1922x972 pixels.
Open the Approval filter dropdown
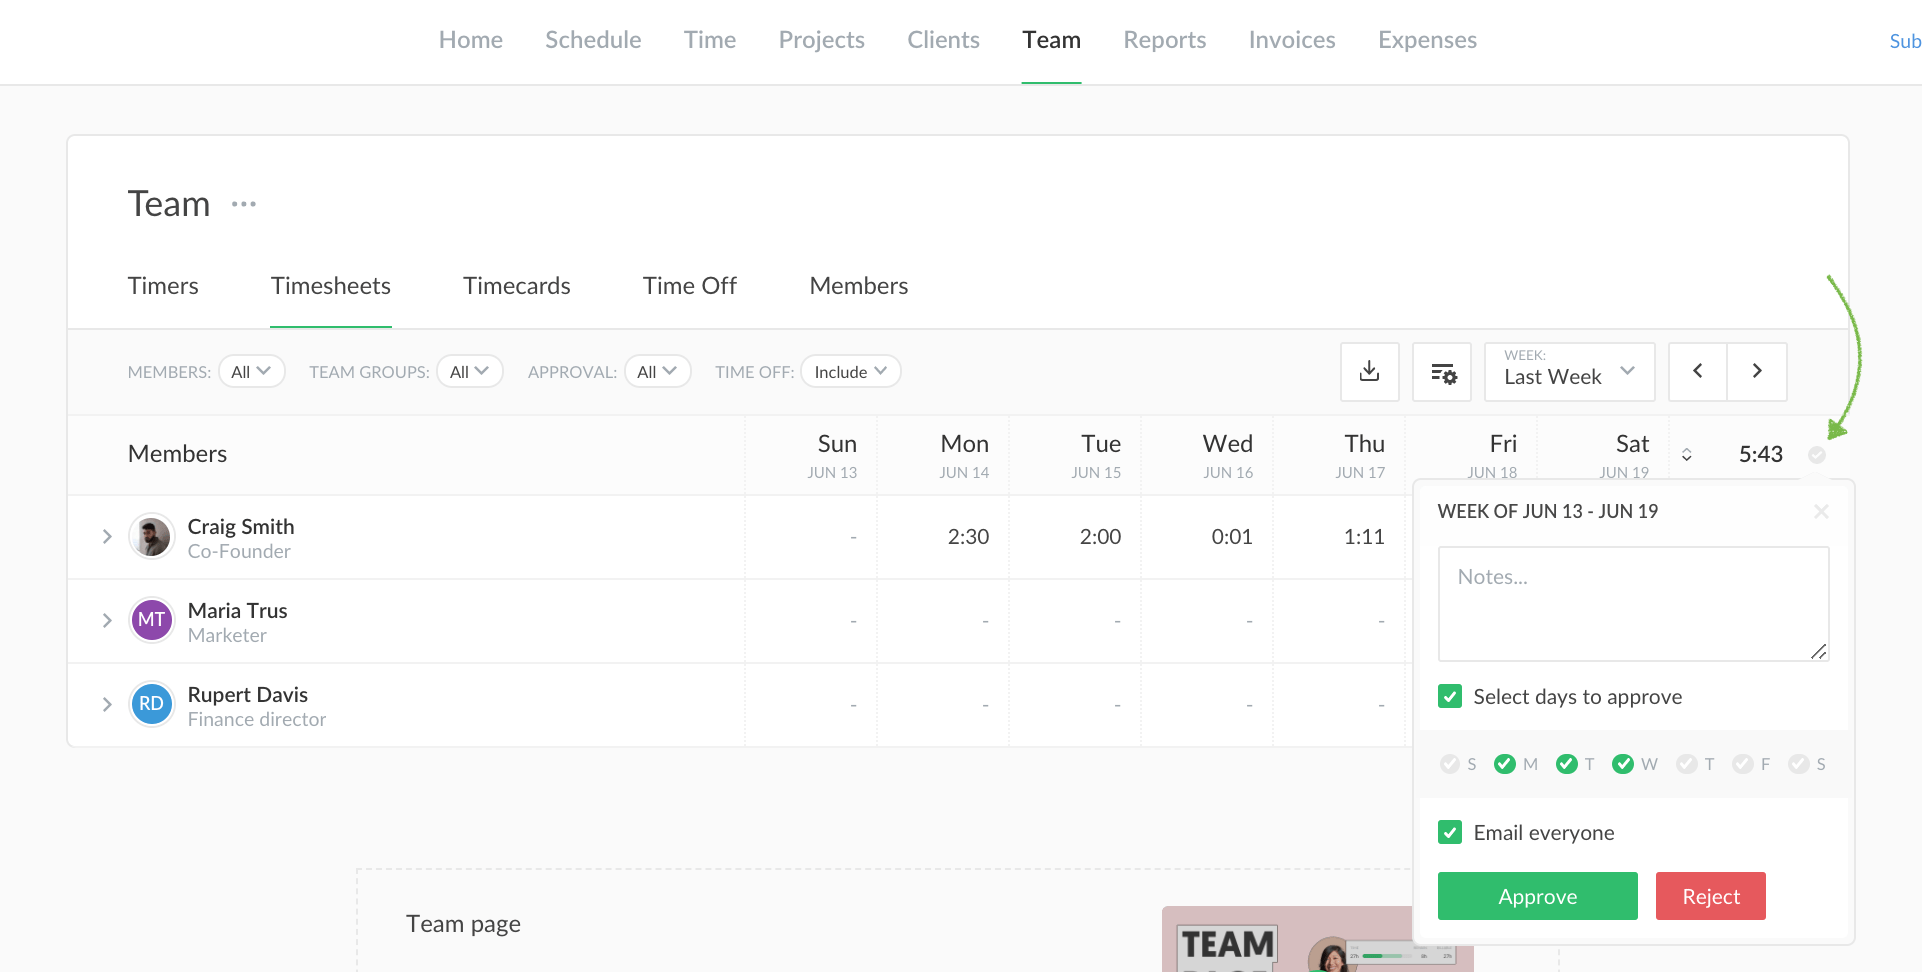tap(657, 371)
